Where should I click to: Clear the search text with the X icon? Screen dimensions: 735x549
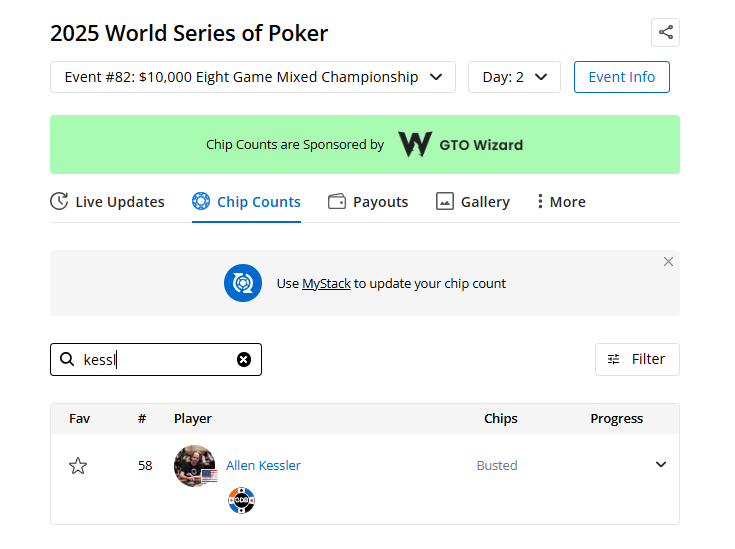coord(244,360)
